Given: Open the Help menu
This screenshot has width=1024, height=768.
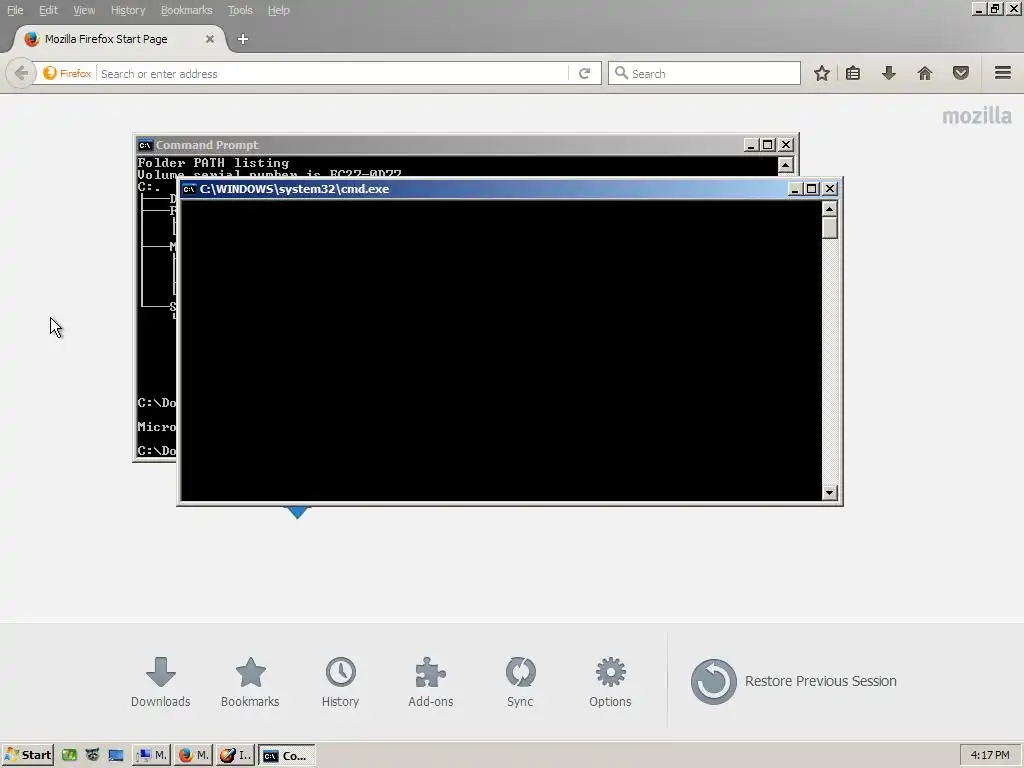Looking at the screenshot, I should click(278, 10).
